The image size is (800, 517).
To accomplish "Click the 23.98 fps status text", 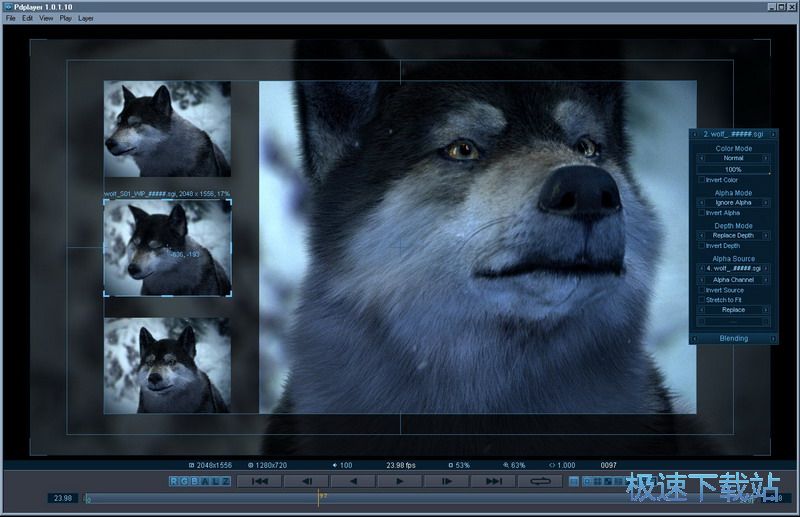I will [401, 465].
